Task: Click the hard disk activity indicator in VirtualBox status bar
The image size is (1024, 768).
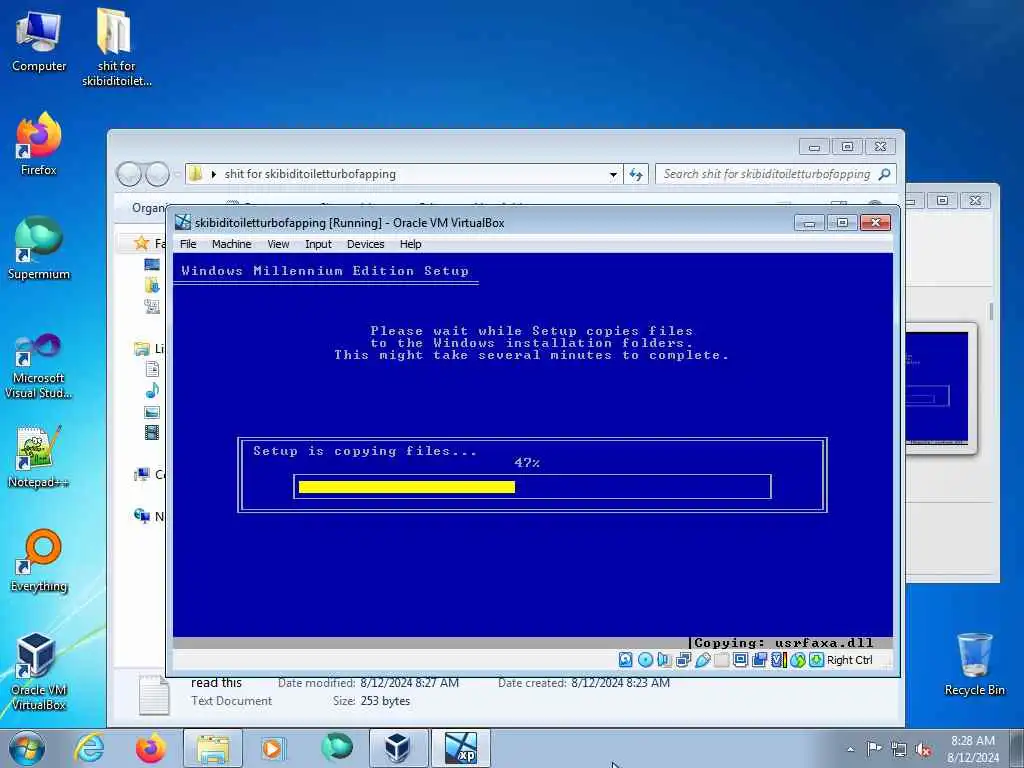Action: 625,660
